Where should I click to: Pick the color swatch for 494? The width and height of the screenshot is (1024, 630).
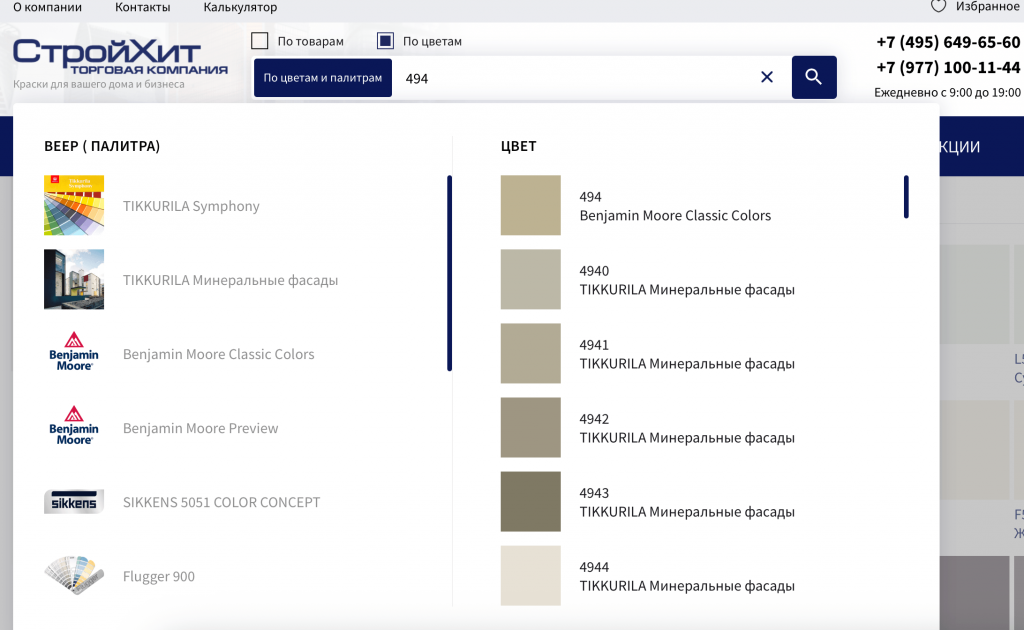coord(530,205)
